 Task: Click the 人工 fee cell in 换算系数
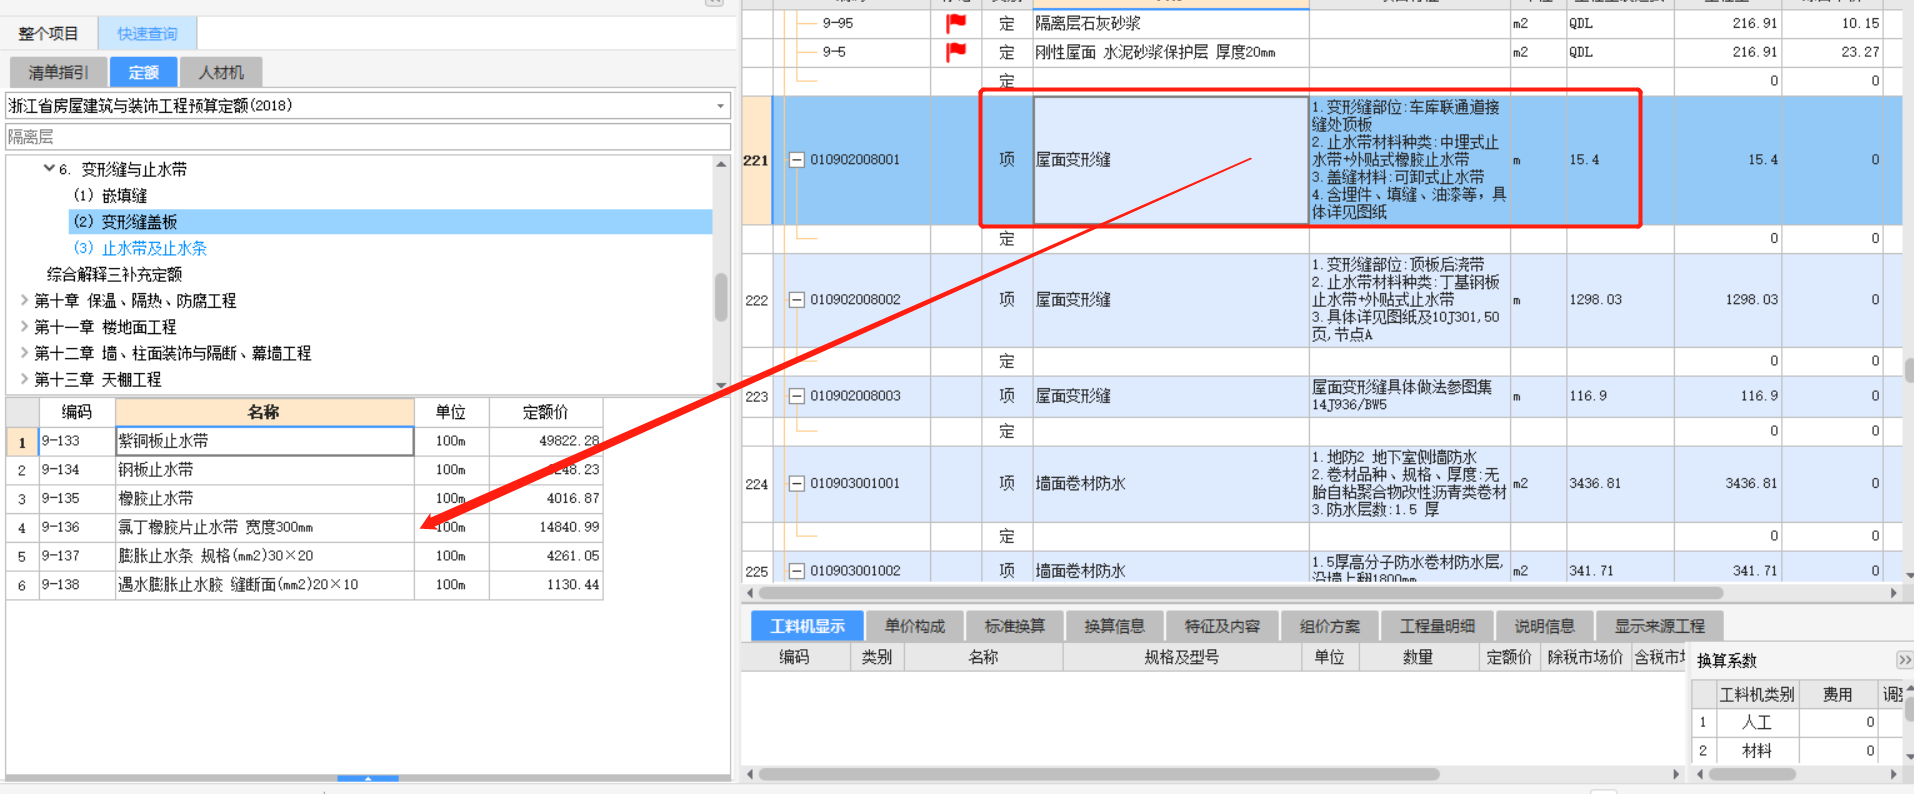click(x=1838, y=722)
